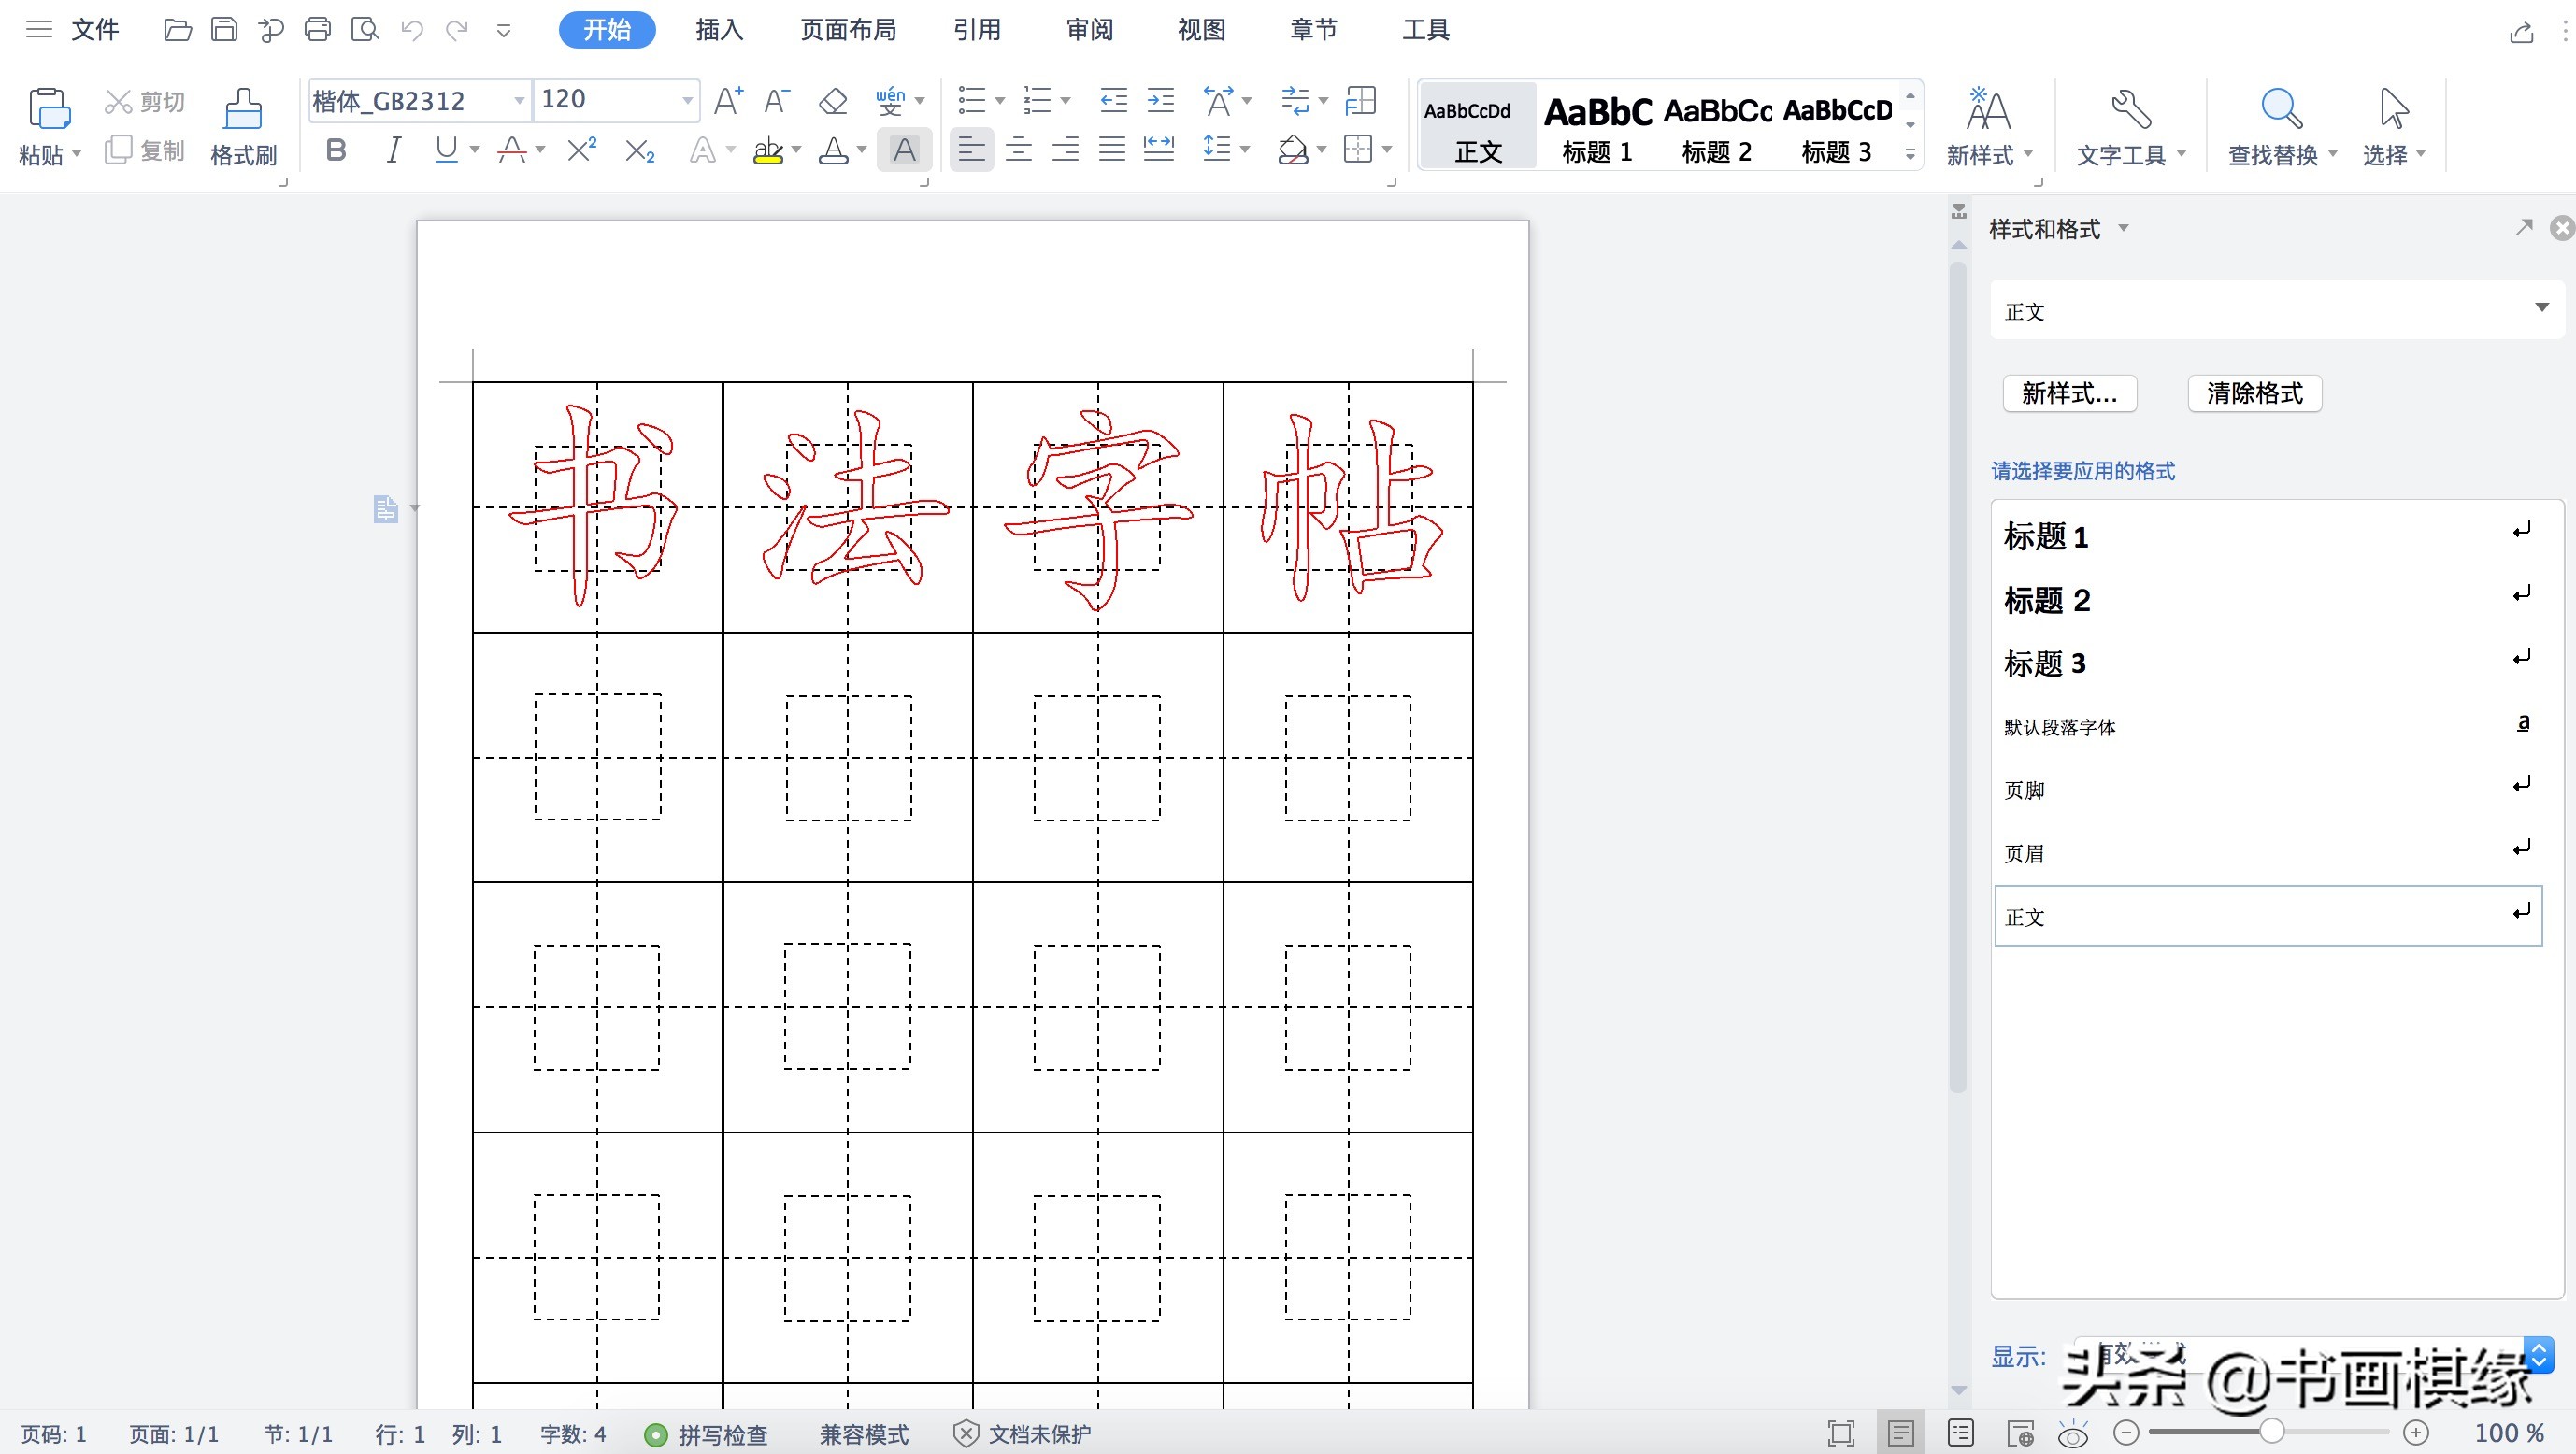Open Find and Replace (查找替换) magnifier
2576x1454 pixels.
click(x=2282, y=108)
